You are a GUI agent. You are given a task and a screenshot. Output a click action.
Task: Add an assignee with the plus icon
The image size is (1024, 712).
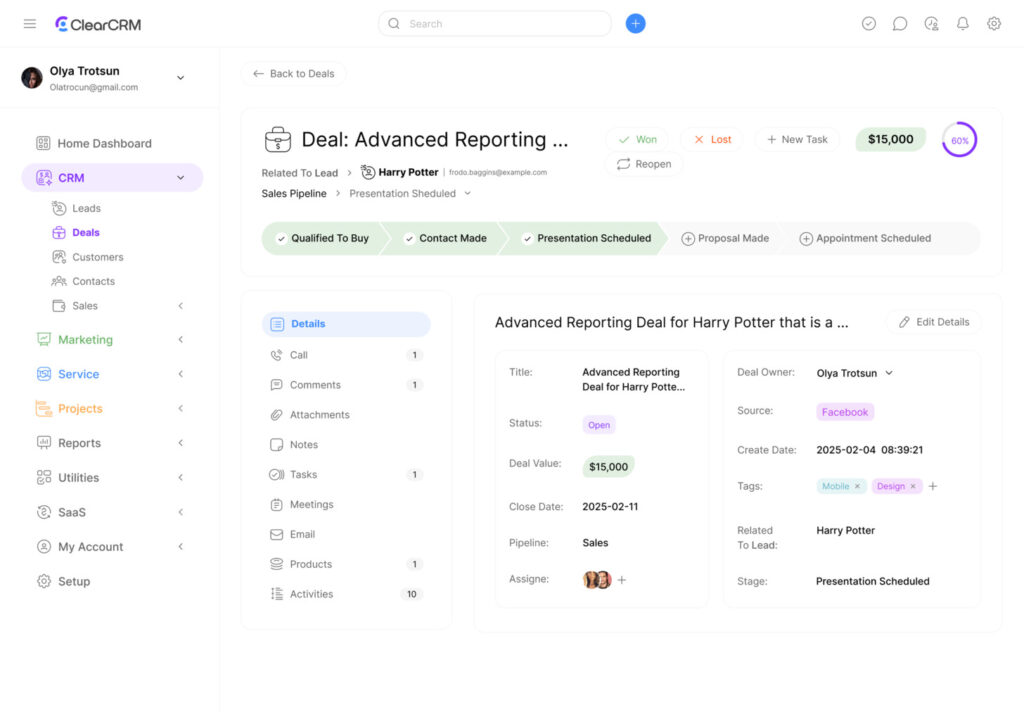point(621,580)
